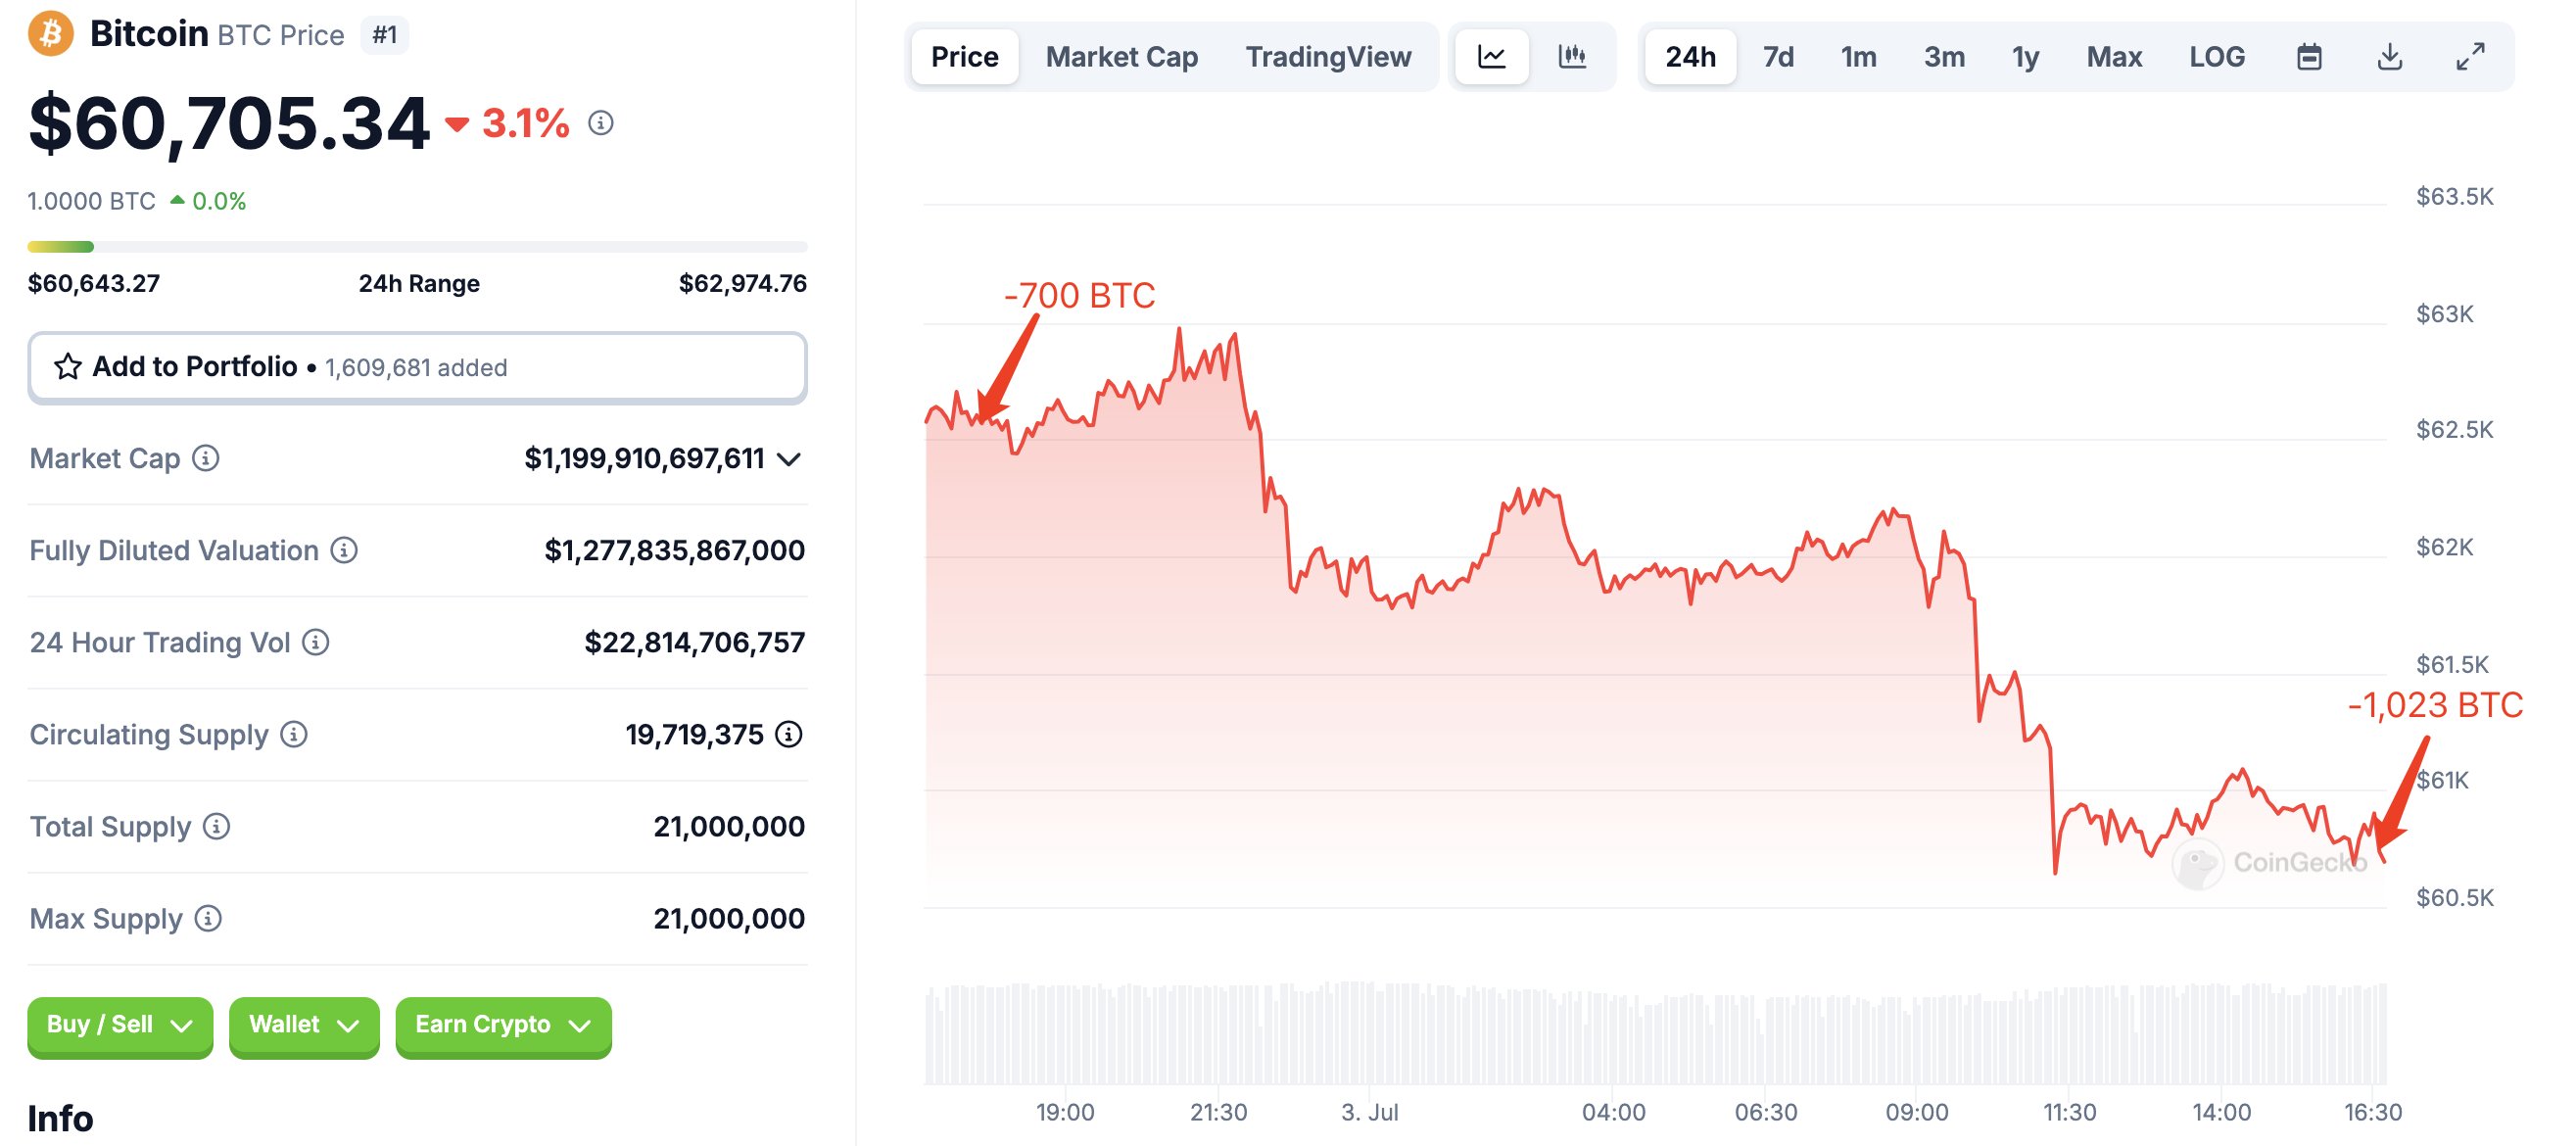Click info icon beside Circulating Supply value
2576x1146 pixels.
(x=789, y=735)
